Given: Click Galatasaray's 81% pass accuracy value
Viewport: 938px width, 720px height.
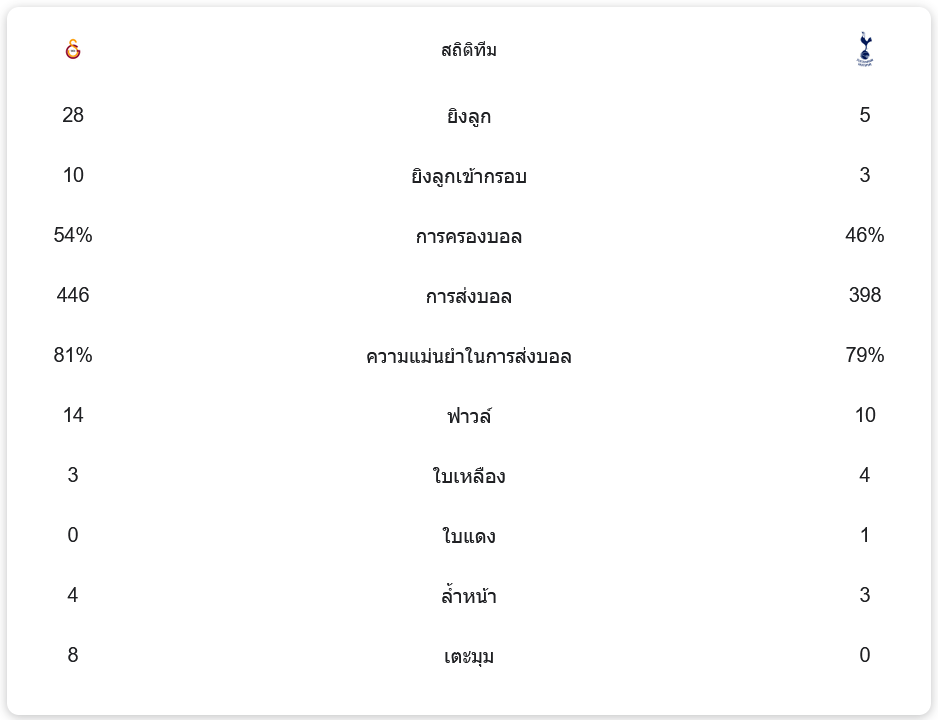Looking at the screenshot, I should [x=73, y=355].
